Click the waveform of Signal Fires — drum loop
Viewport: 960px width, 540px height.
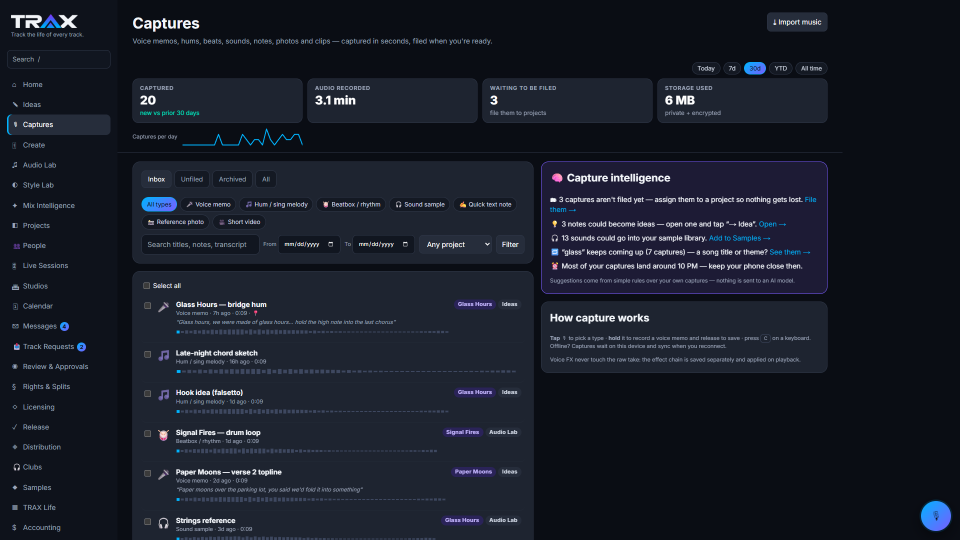click(x=307, y=451)
